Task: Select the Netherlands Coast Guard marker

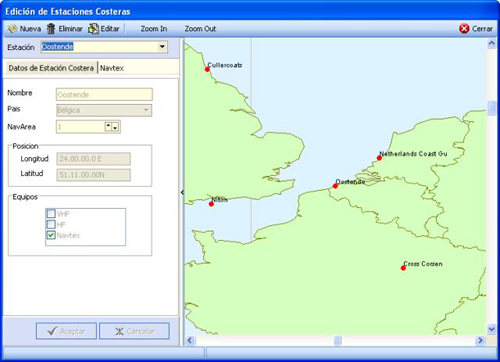Action: click(x=379, y=158)
